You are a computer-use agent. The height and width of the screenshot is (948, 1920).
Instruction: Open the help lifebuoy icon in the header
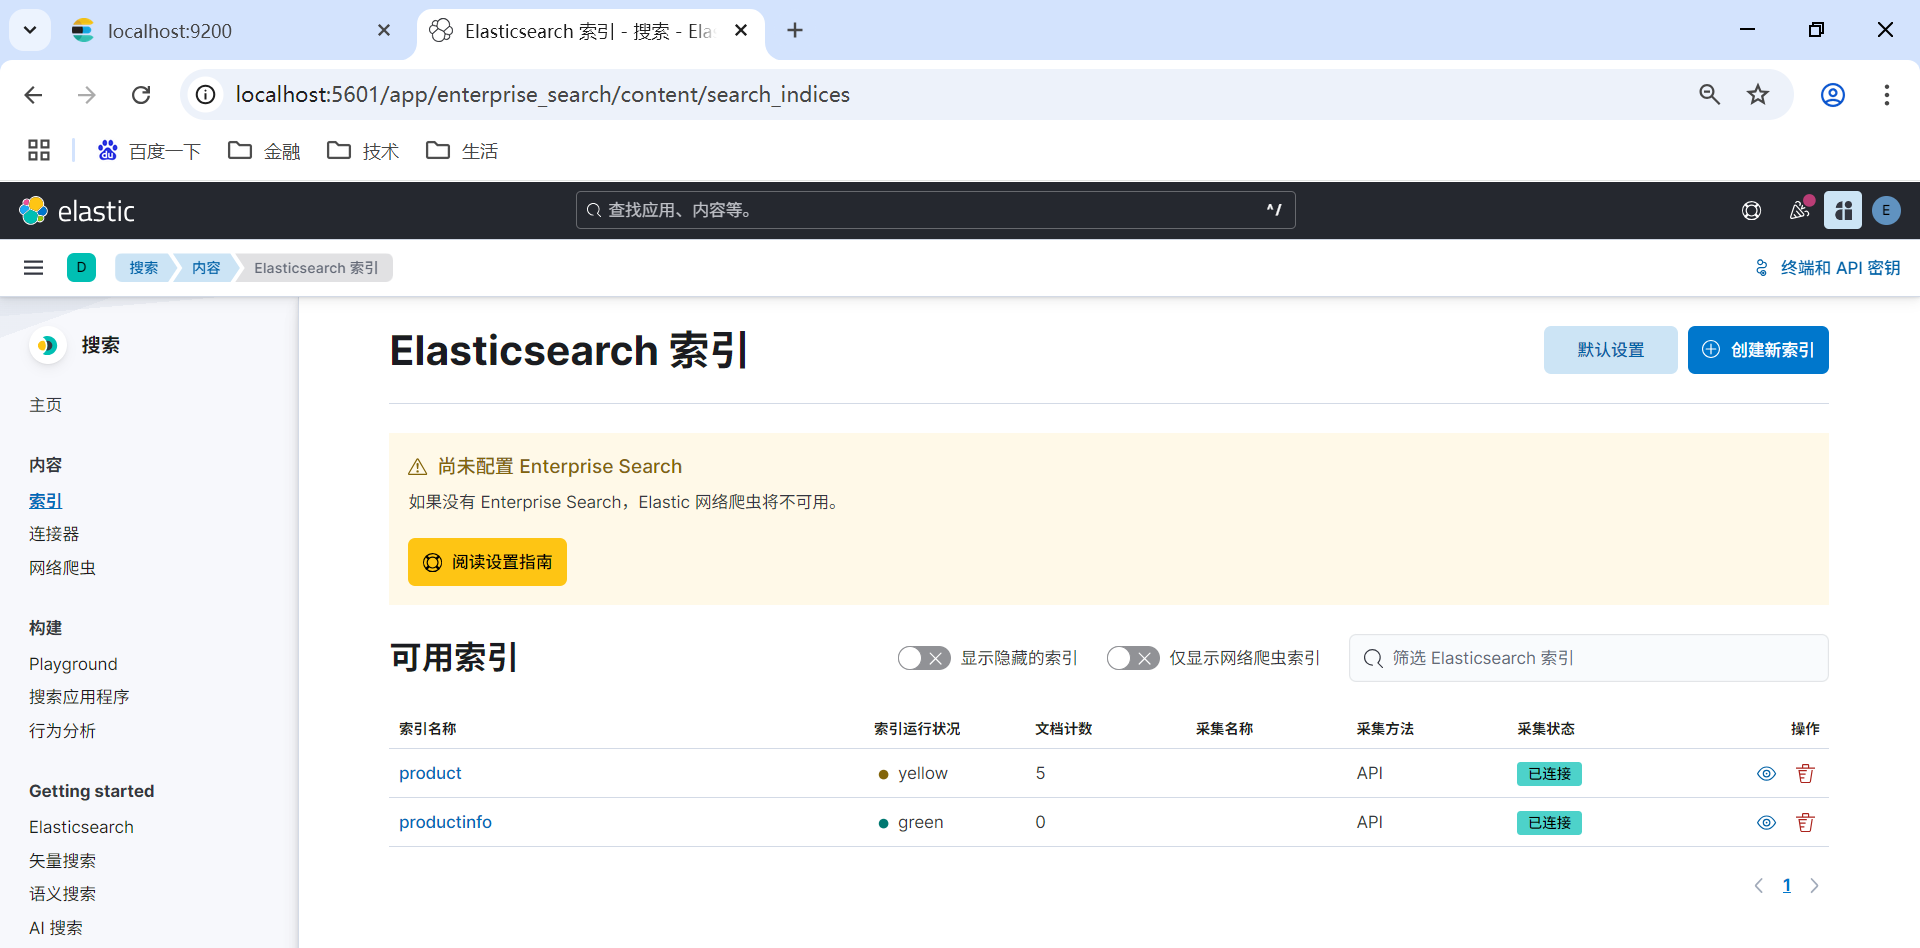point(1751,211)
